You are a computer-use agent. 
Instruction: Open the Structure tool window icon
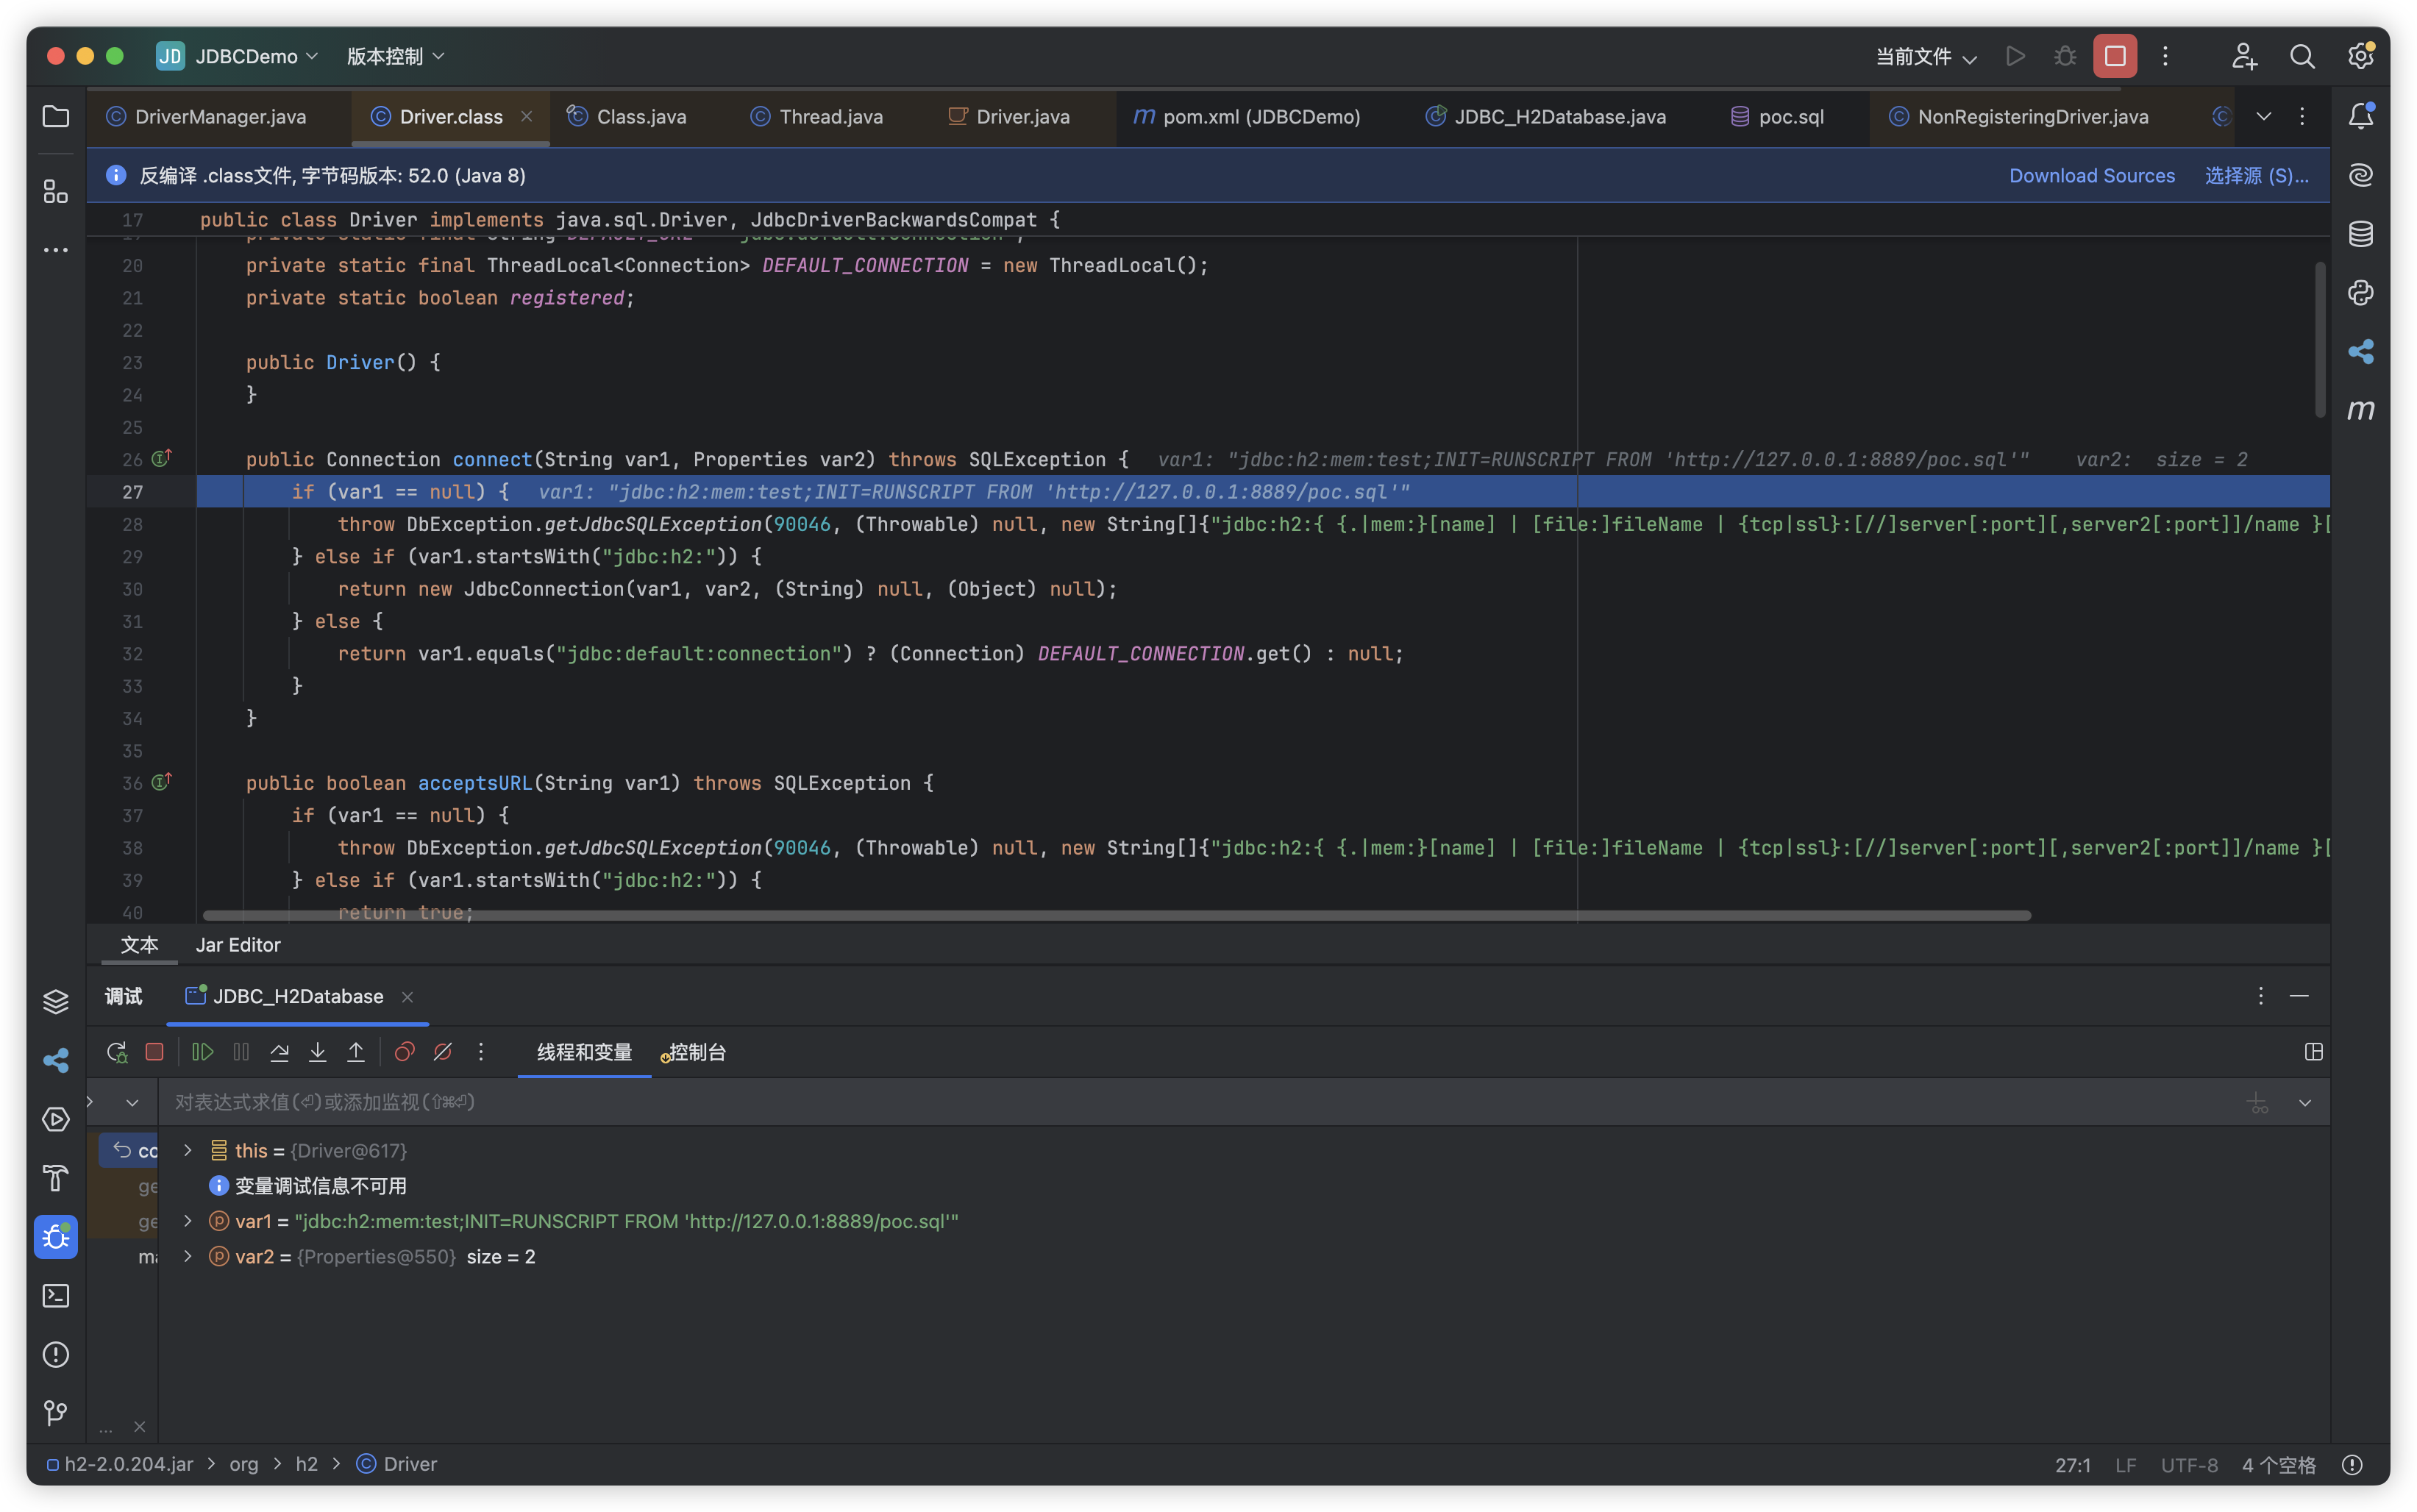point(56,191)
